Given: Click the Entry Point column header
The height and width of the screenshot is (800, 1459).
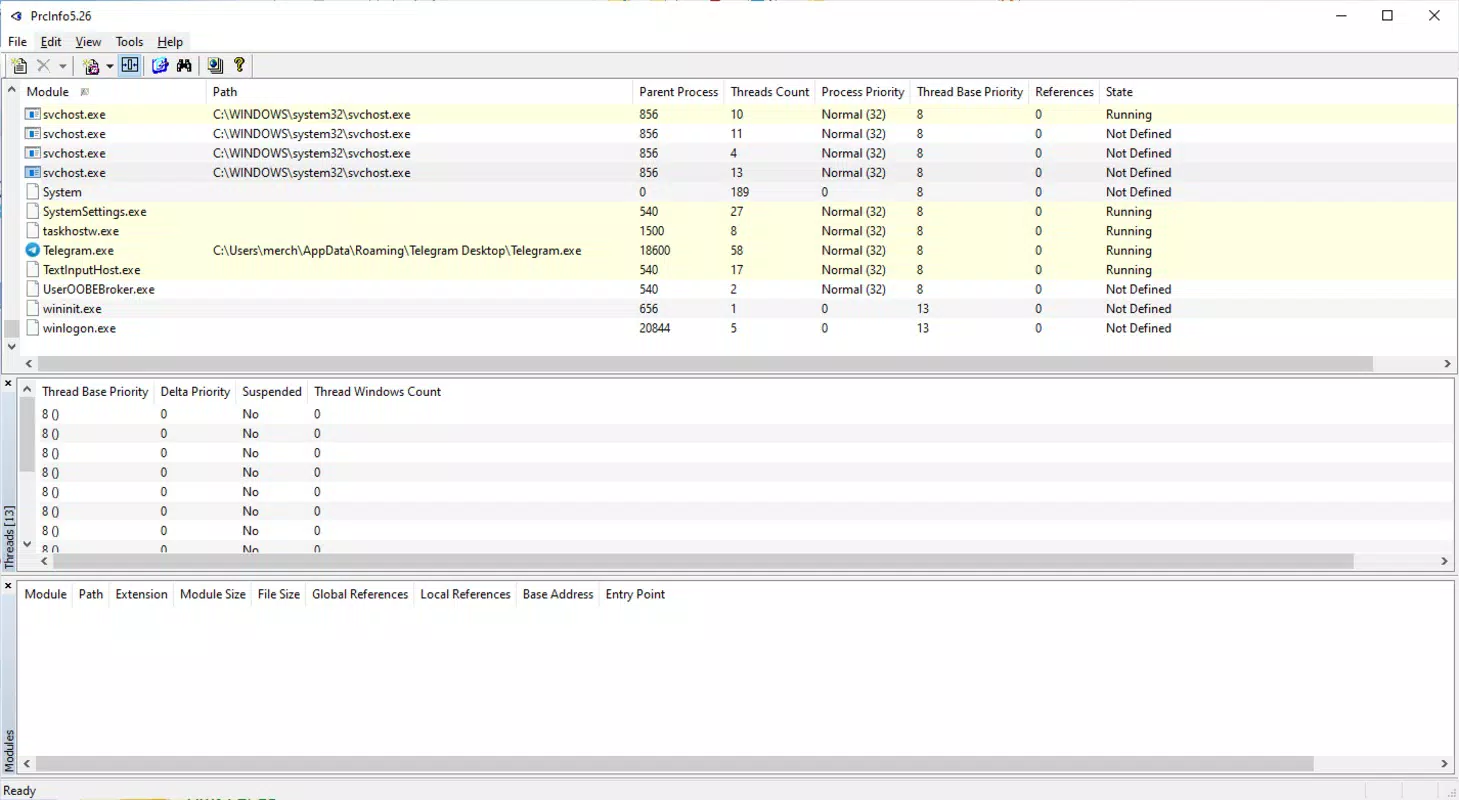Looking at the screenshot, I should pos(635,594).
